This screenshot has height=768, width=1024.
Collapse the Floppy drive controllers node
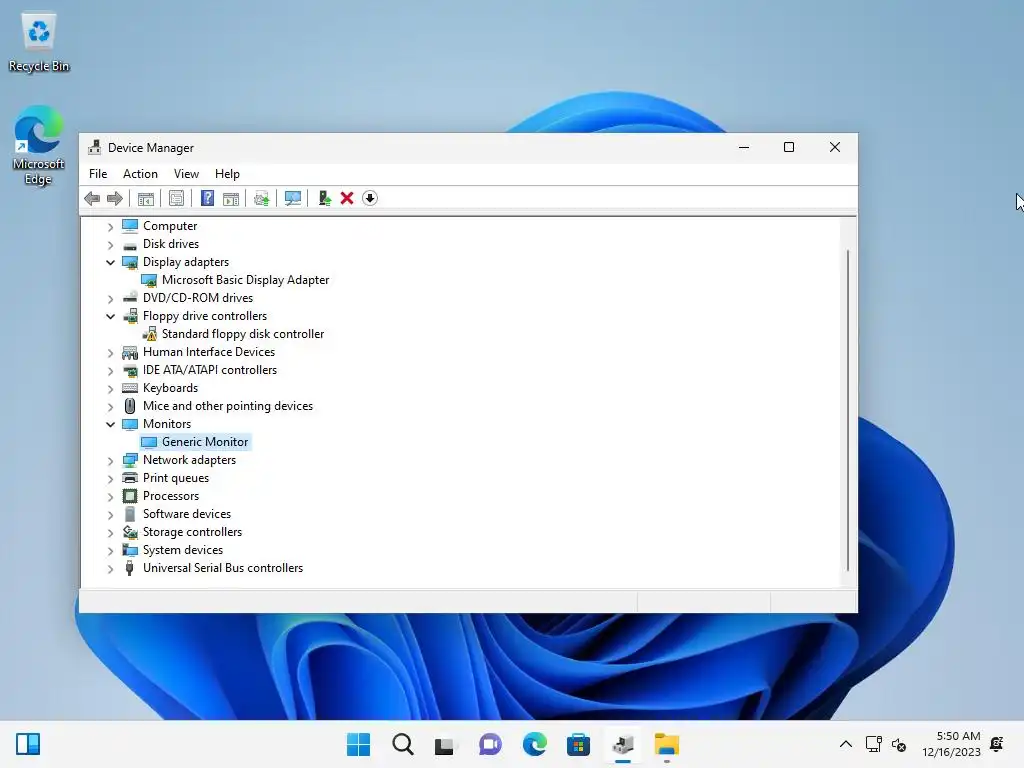point(110,317)
